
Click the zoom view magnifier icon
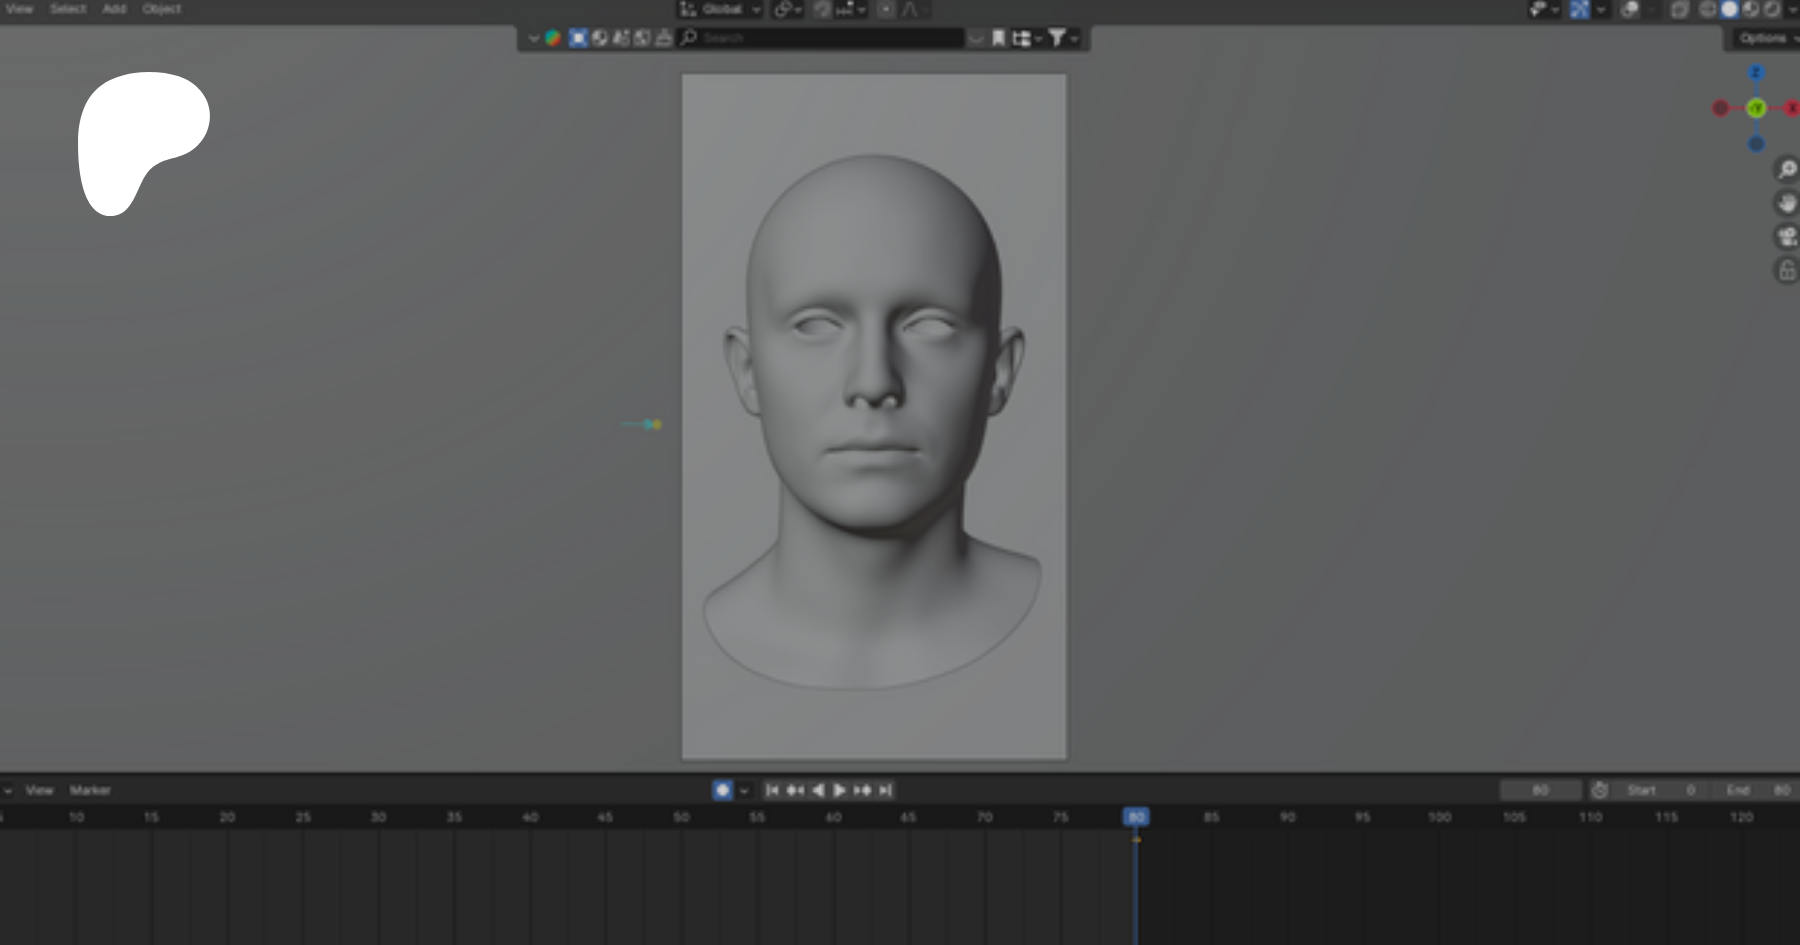coord(1786,169)
